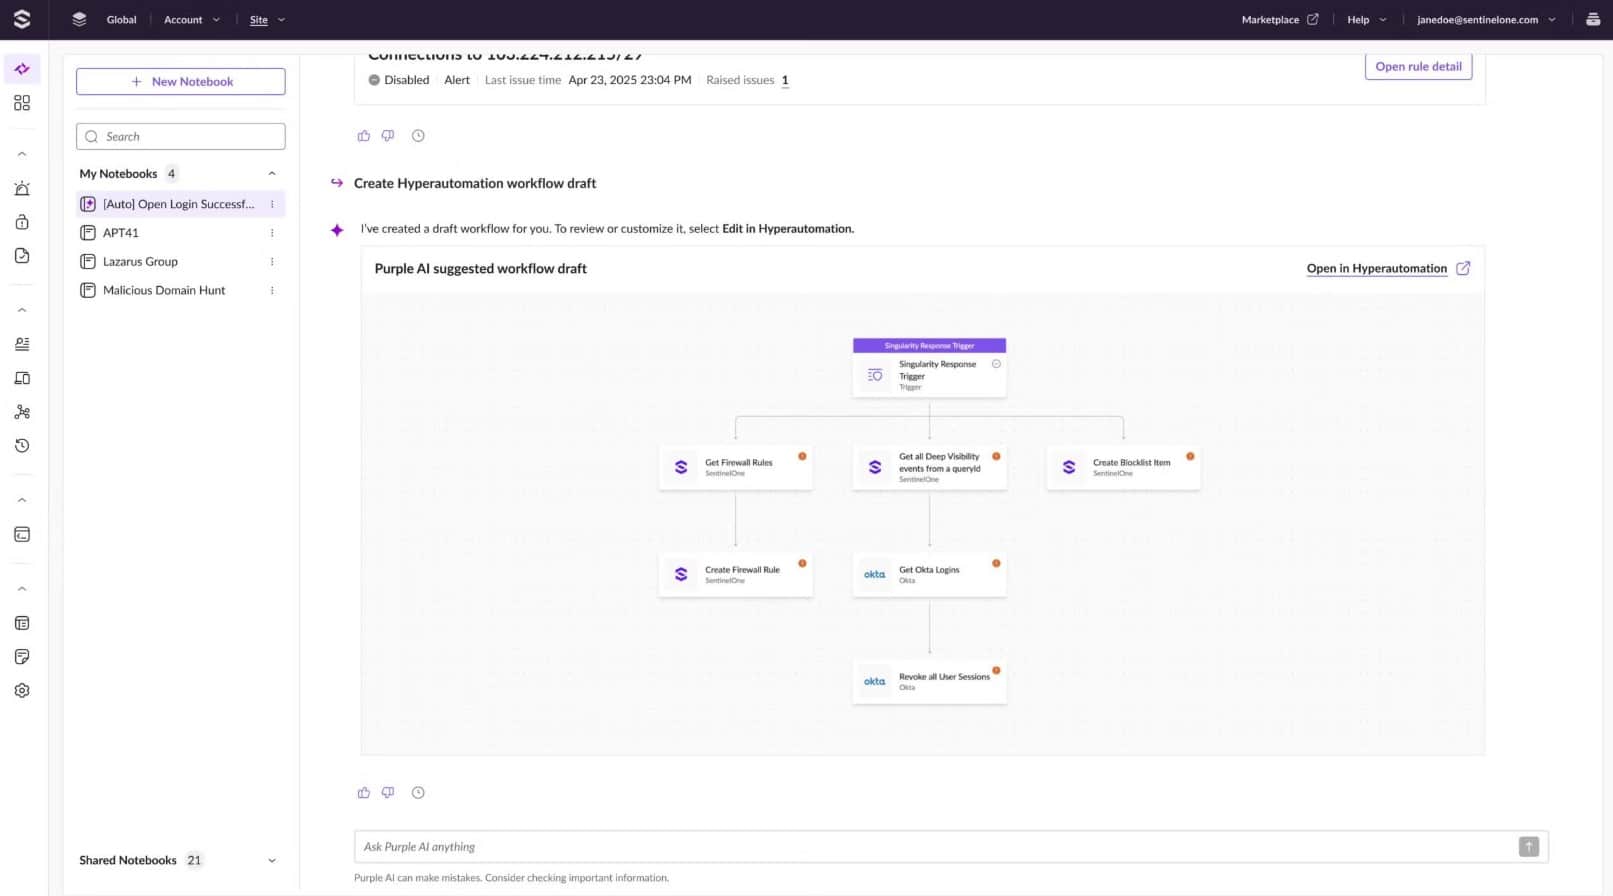The height and width of the screenshot is (896, 1613).
Task: Click clock icon below the rule detail response
Action: [418, 136]
